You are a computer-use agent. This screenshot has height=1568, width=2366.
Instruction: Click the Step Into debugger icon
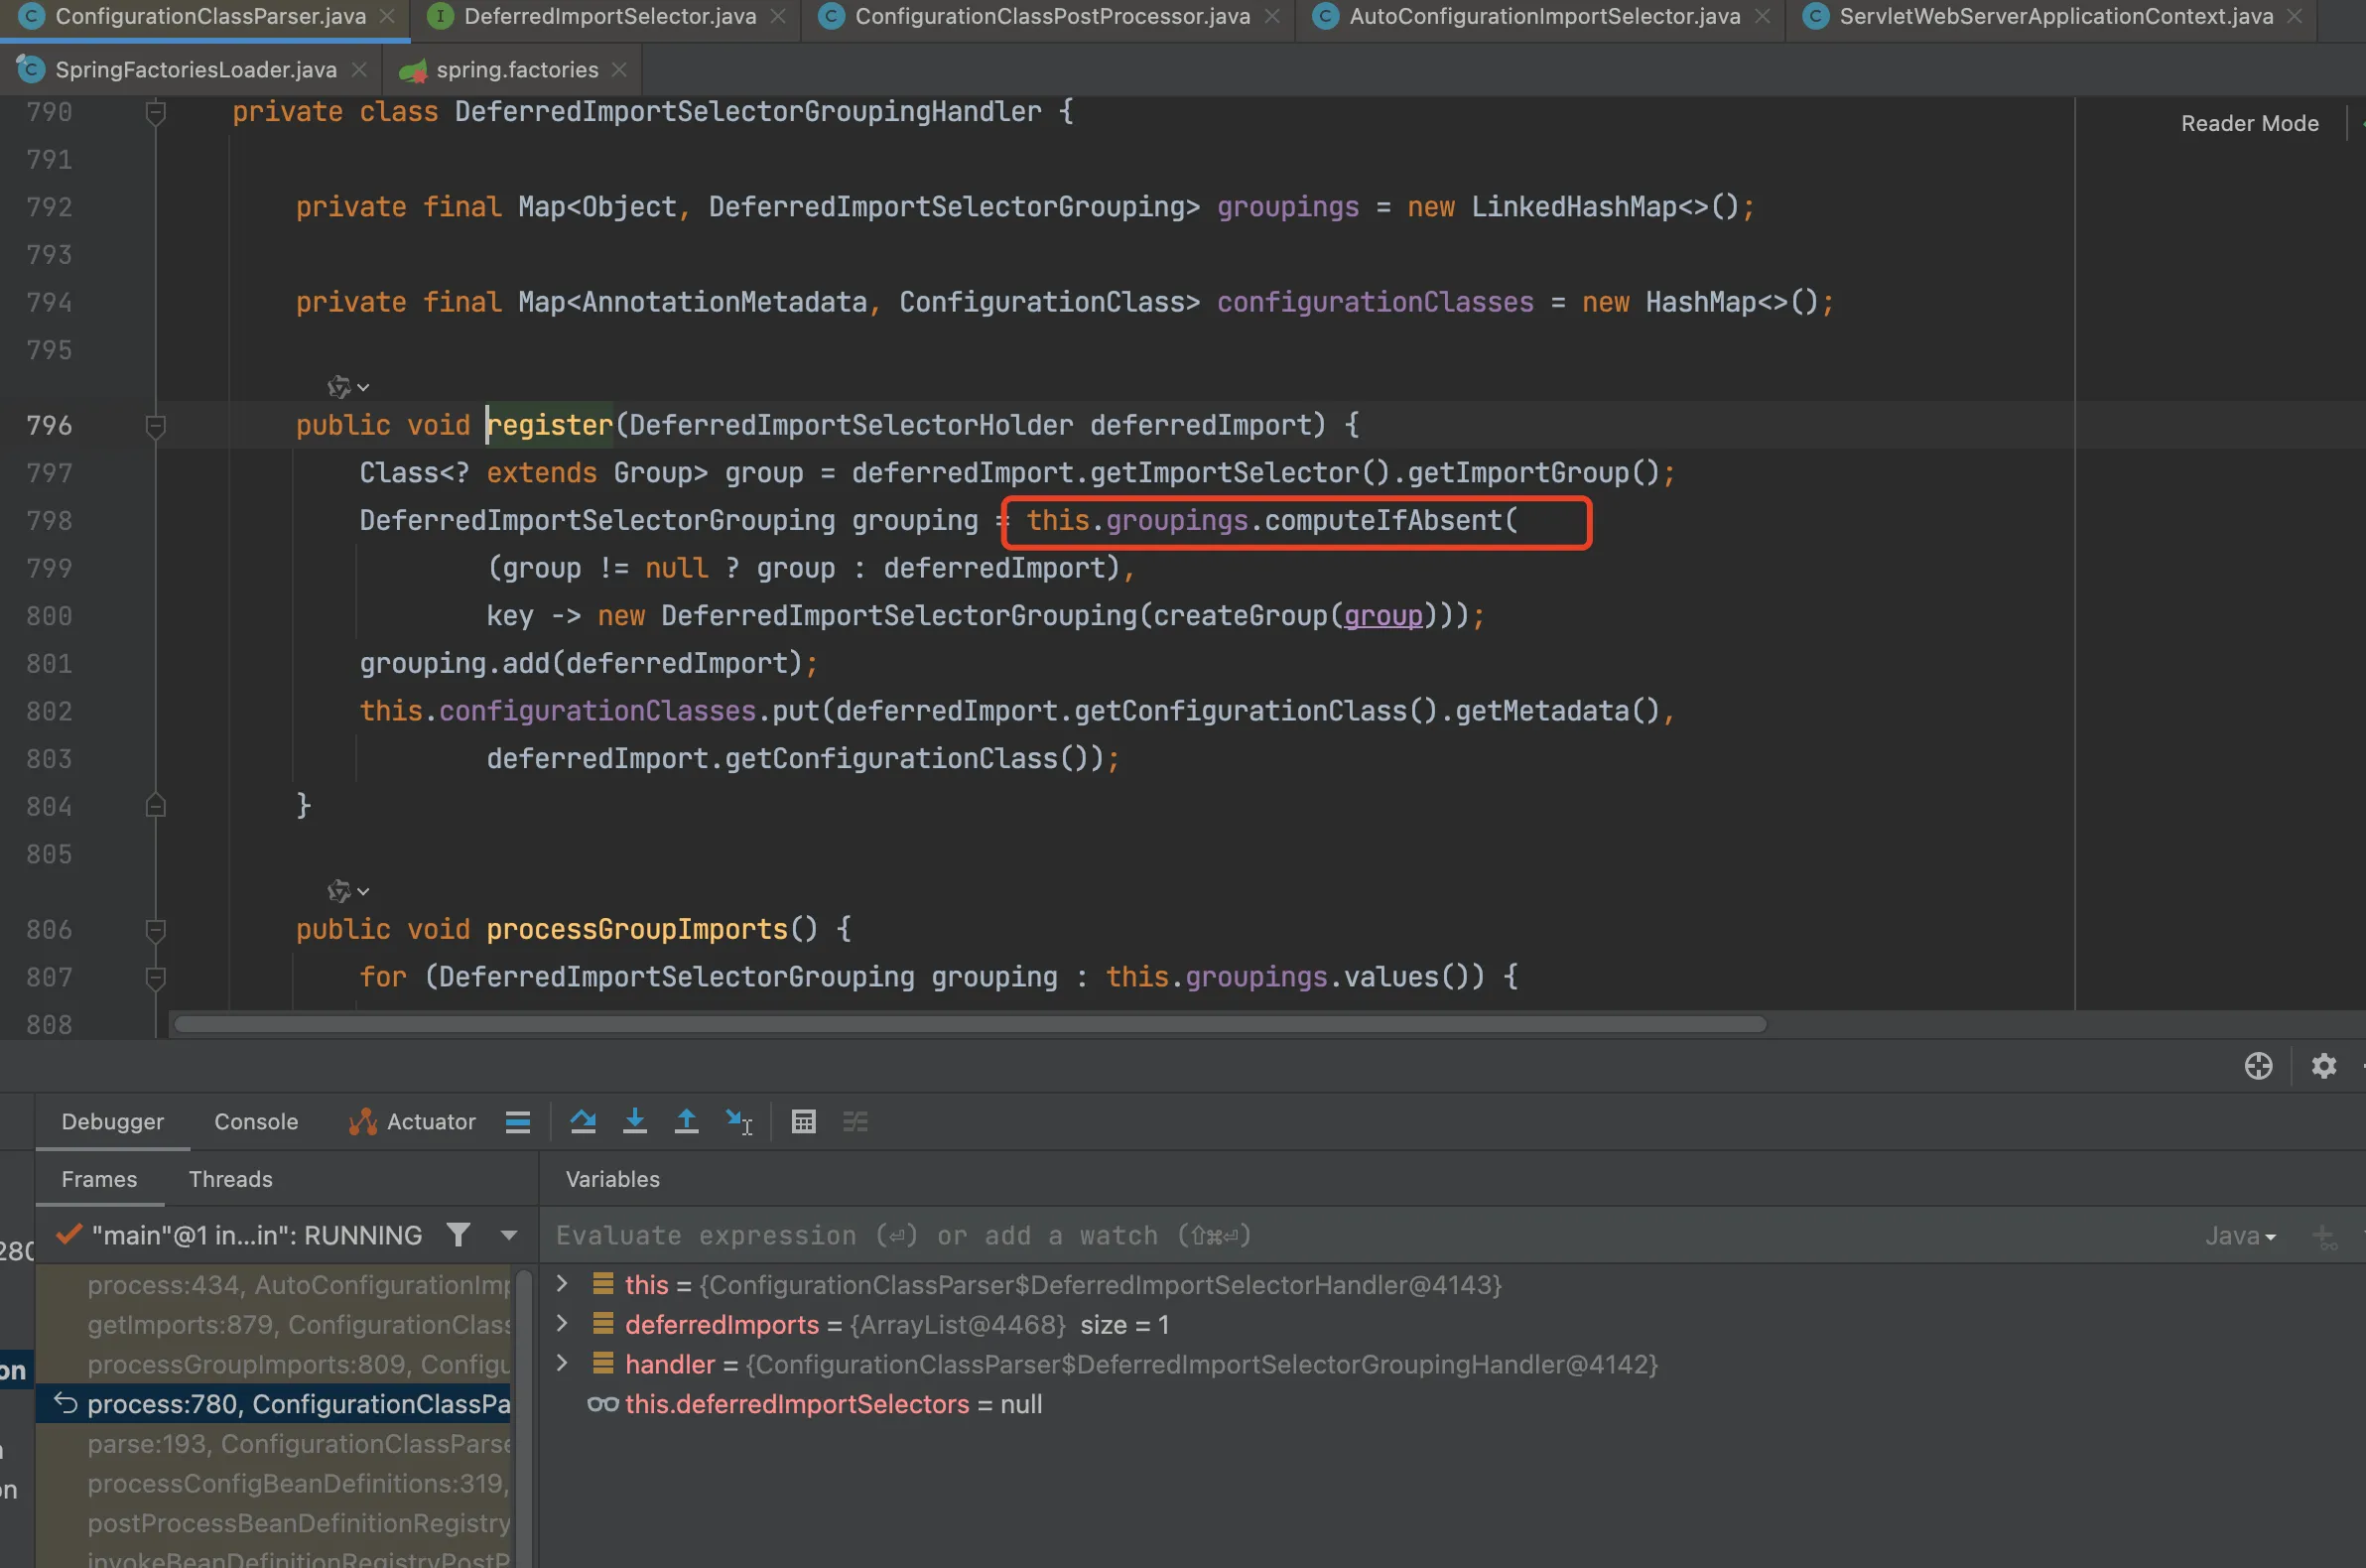click(634, 1121)
